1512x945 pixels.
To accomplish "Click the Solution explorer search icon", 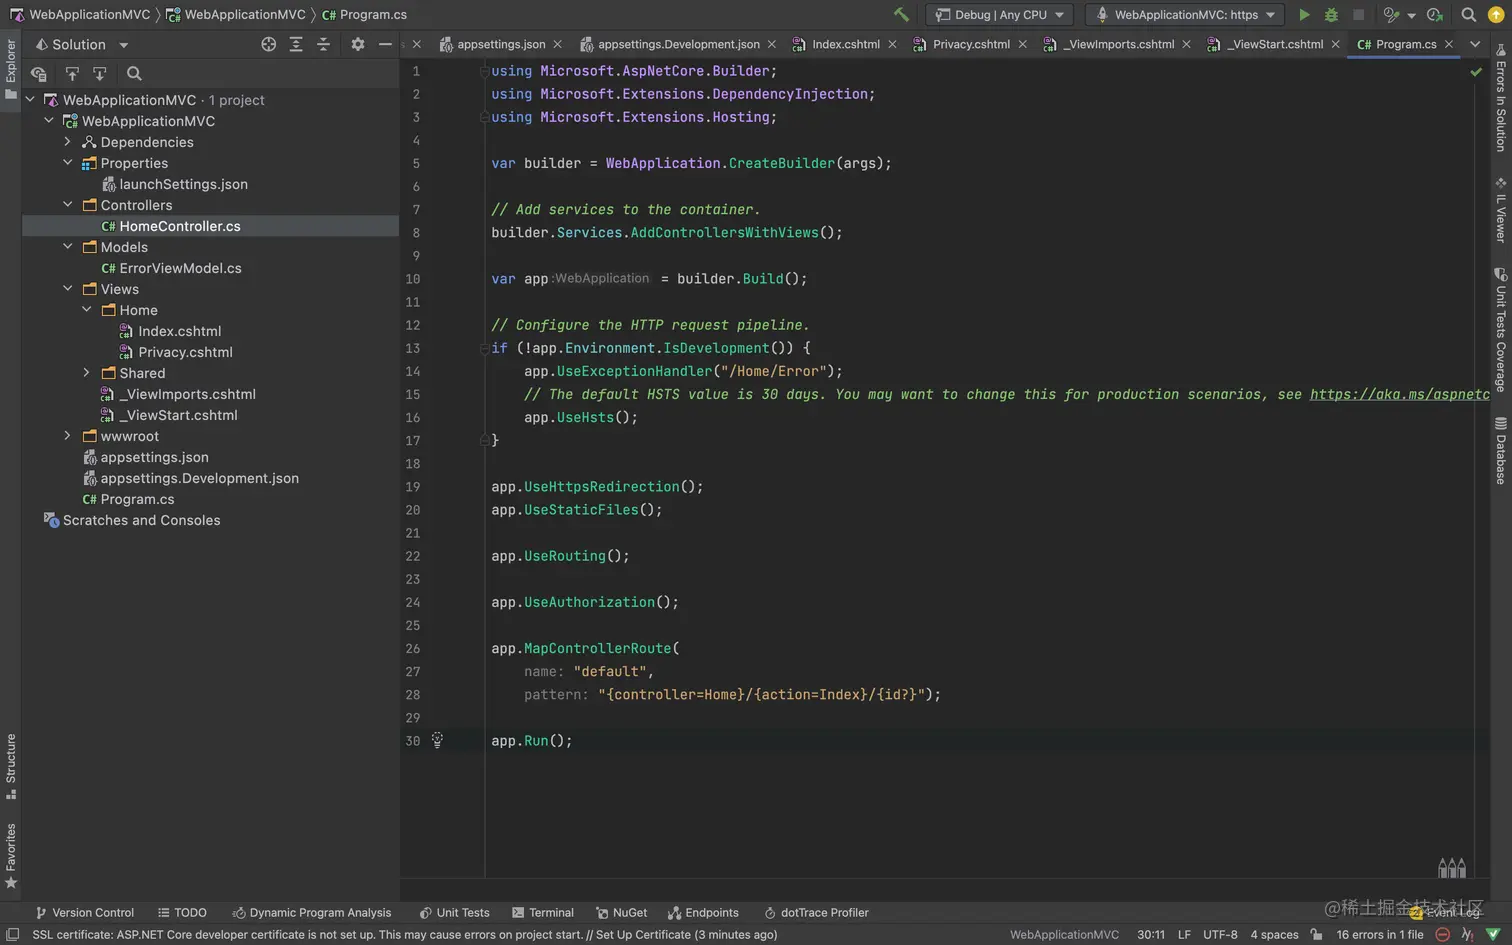I will [x=134, y=73].
